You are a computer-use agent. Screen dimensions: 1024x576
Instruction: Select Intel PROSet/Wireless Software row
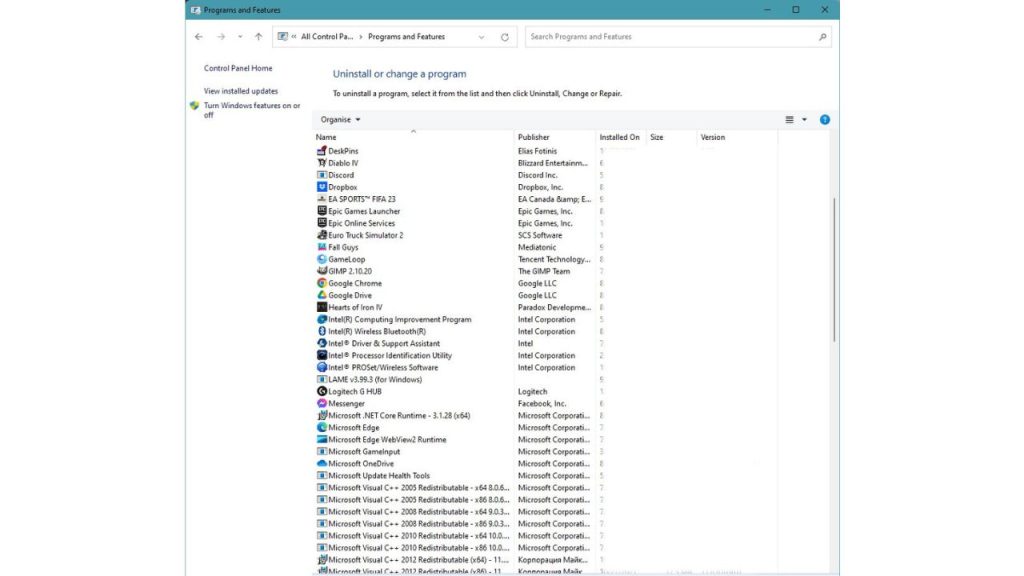pyautogui.click(x=545, y=368)
